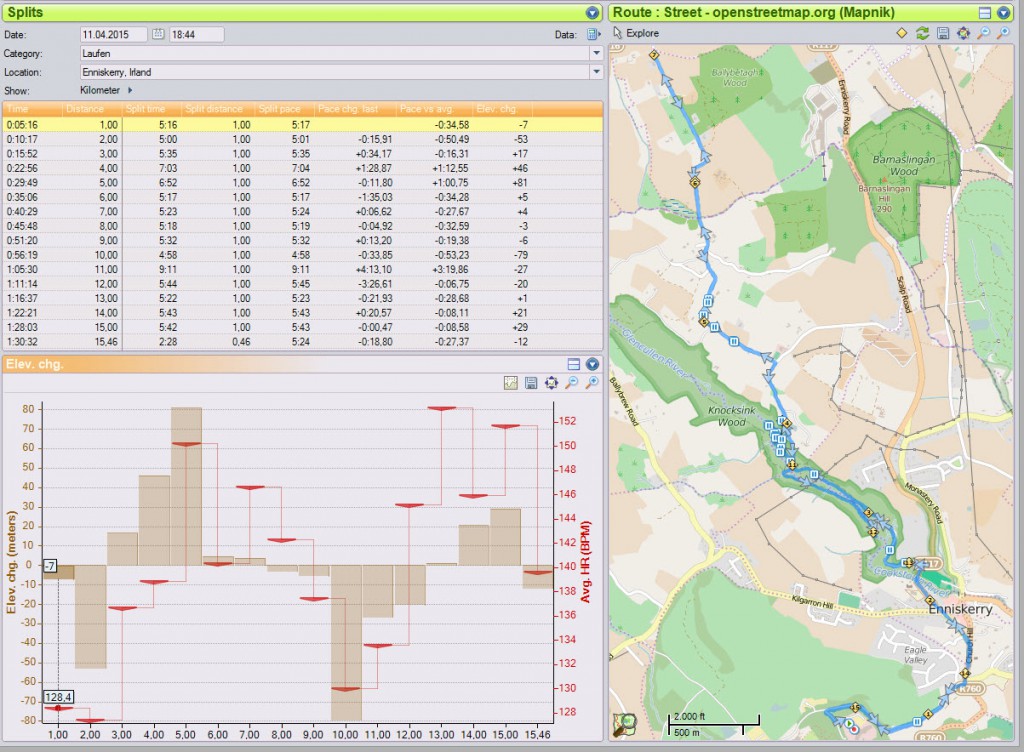Sort by the Elev. chg. column header

[503, 109]
